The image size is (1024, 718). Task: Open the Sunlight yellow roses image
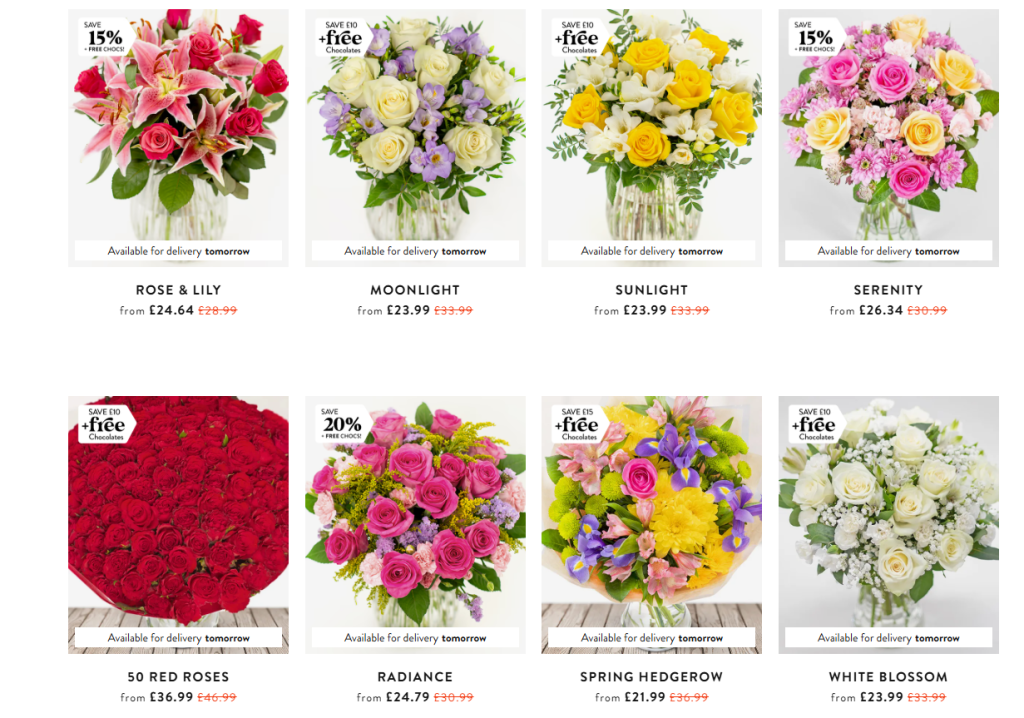(652, 138)
